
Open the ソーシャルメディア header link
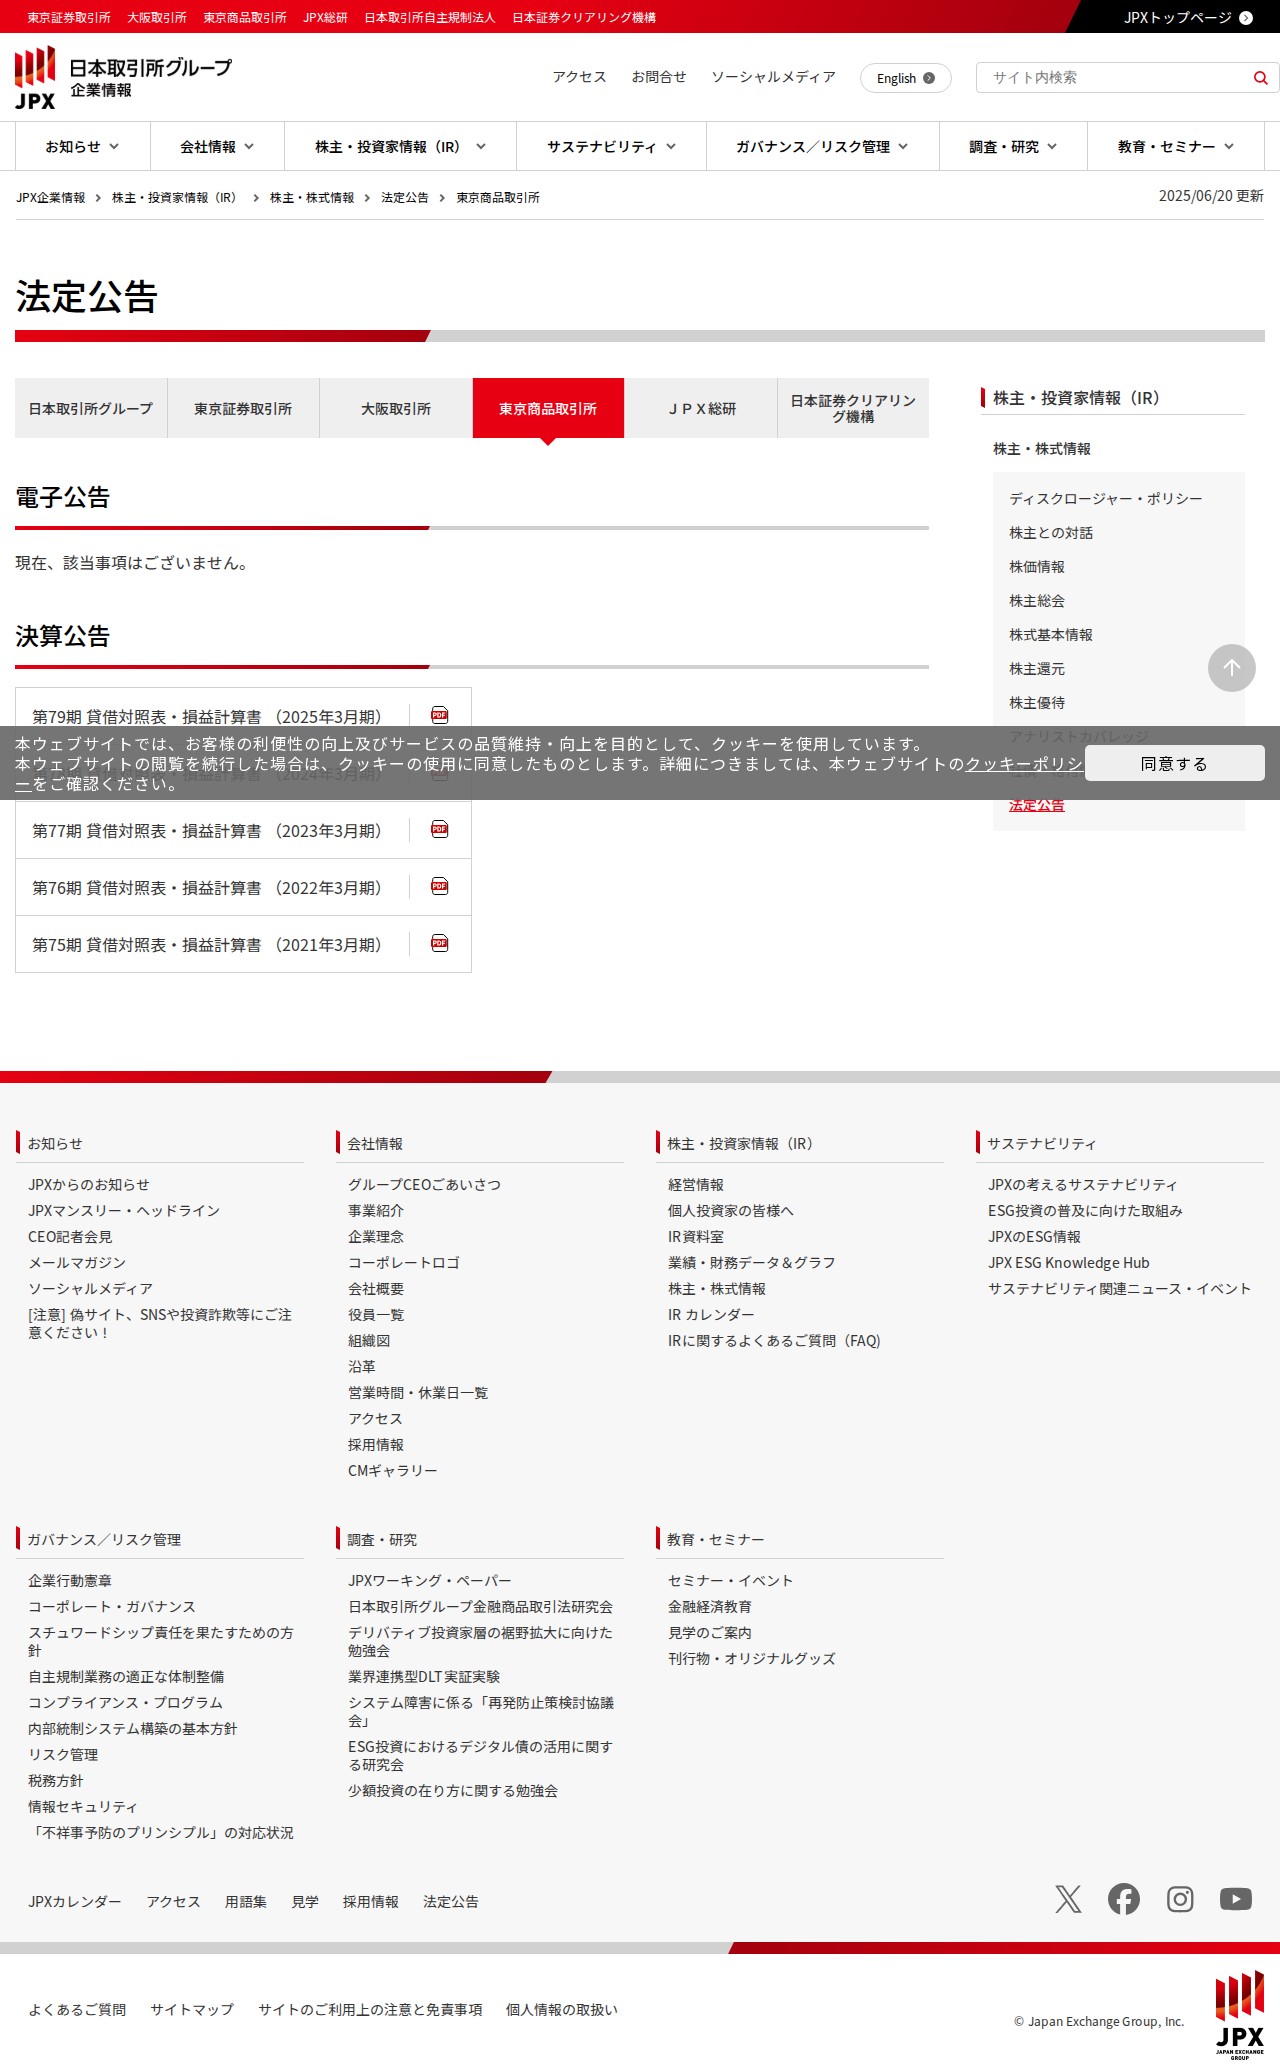coord(773,77)
